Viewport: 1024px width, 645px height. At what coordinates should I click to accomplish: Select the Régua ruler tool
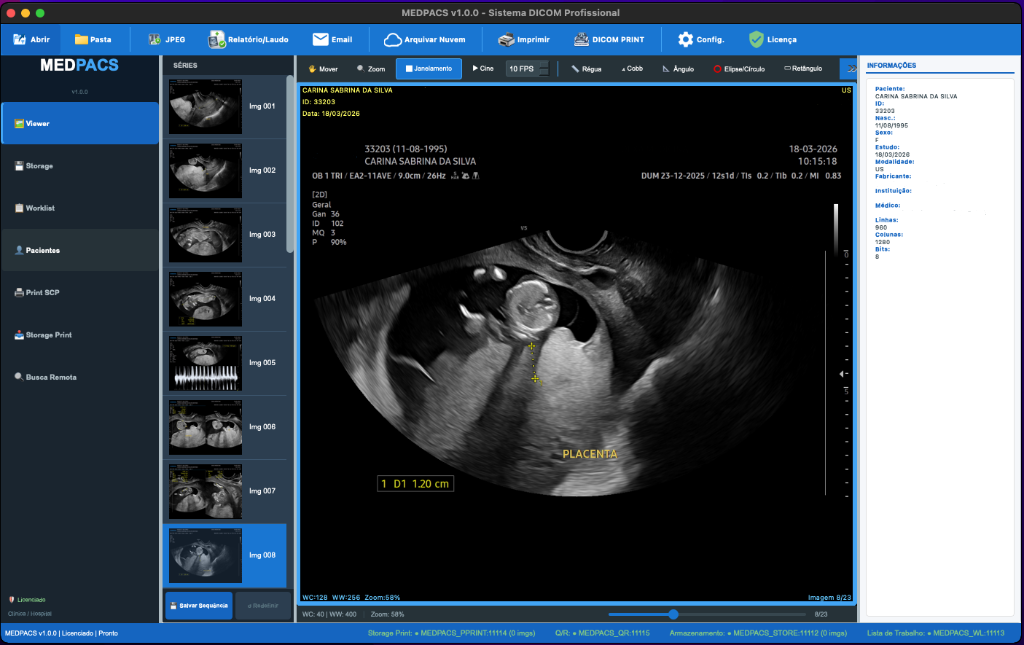586,69
